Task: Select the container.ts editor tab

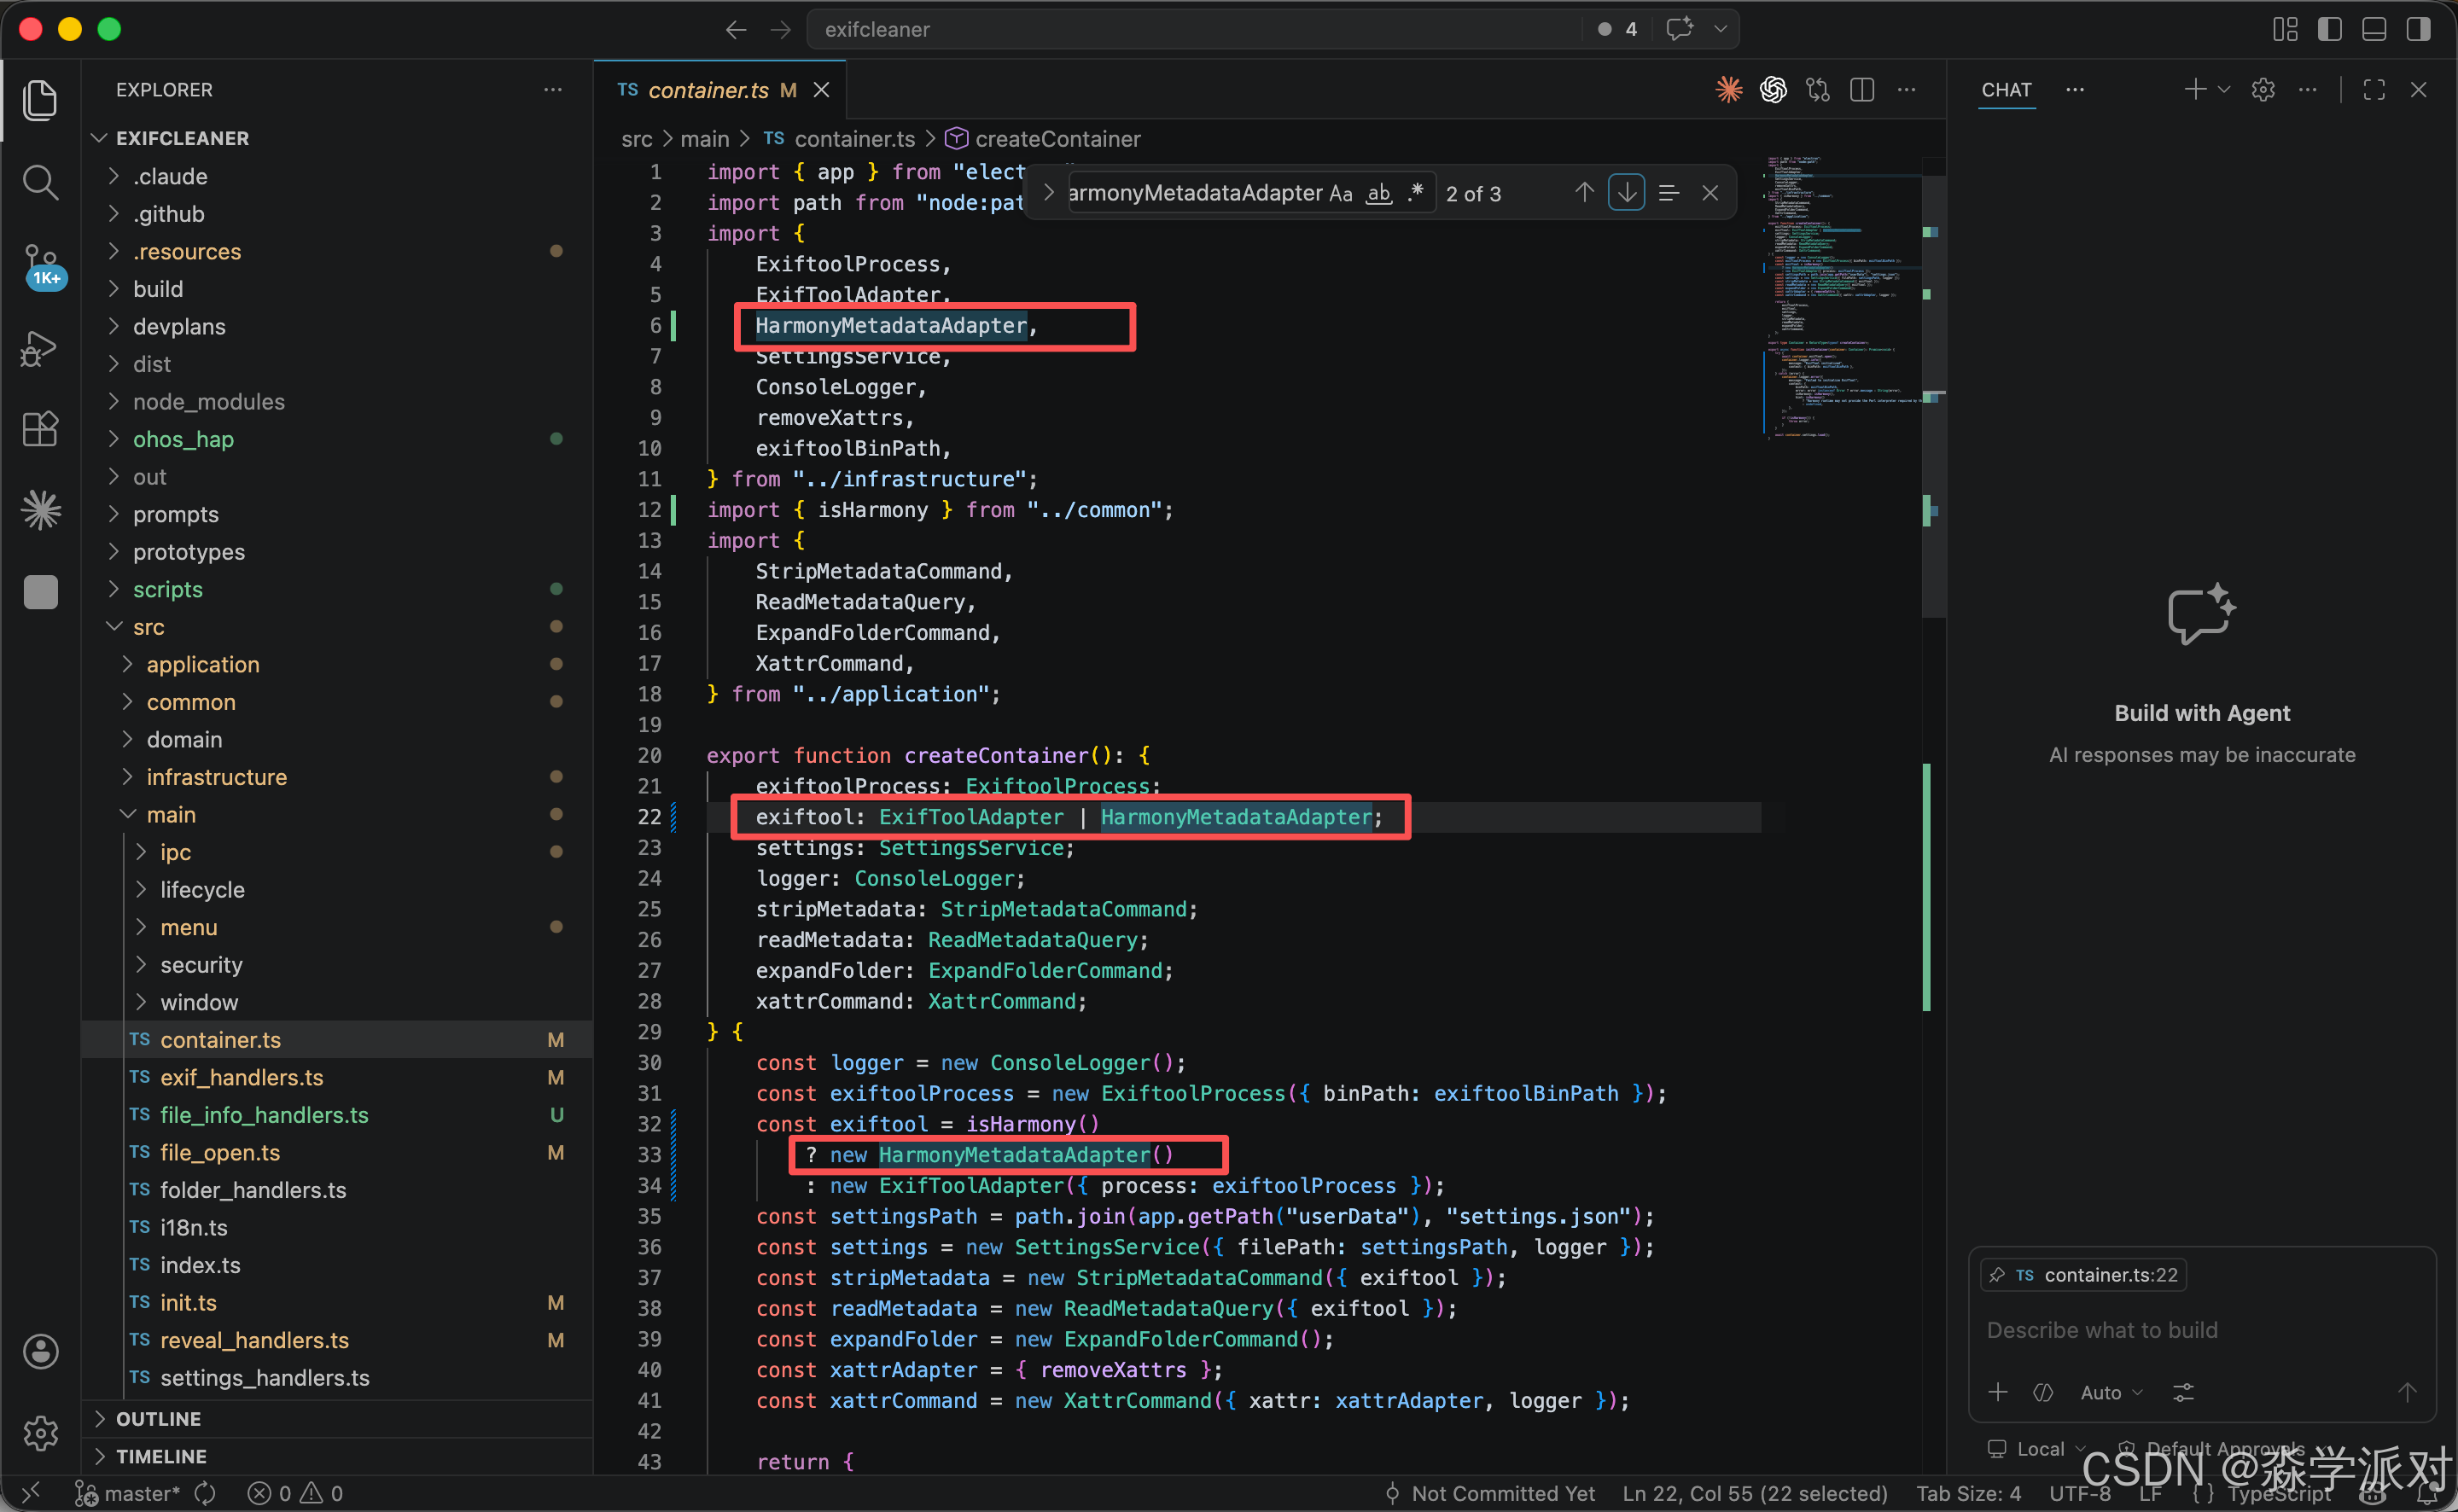Action: click(721, 90)
